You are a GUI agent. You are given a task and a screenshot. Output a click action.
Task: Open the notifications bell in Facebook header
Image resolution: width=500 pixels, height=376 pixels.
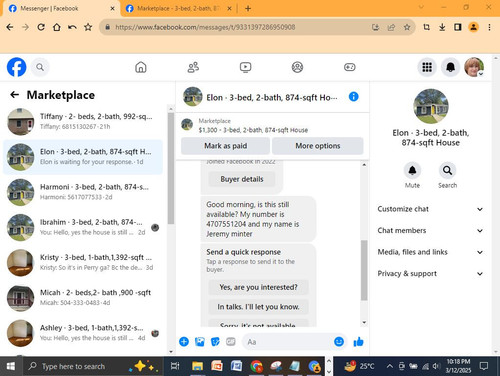coord(451,67)
